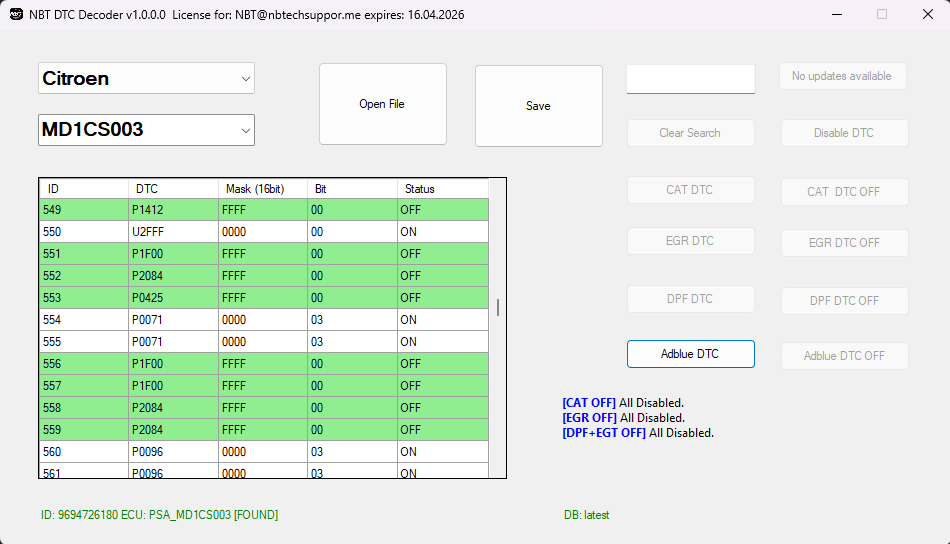
Task: Click the OFF status in row 549
Action: coord(443,210)
